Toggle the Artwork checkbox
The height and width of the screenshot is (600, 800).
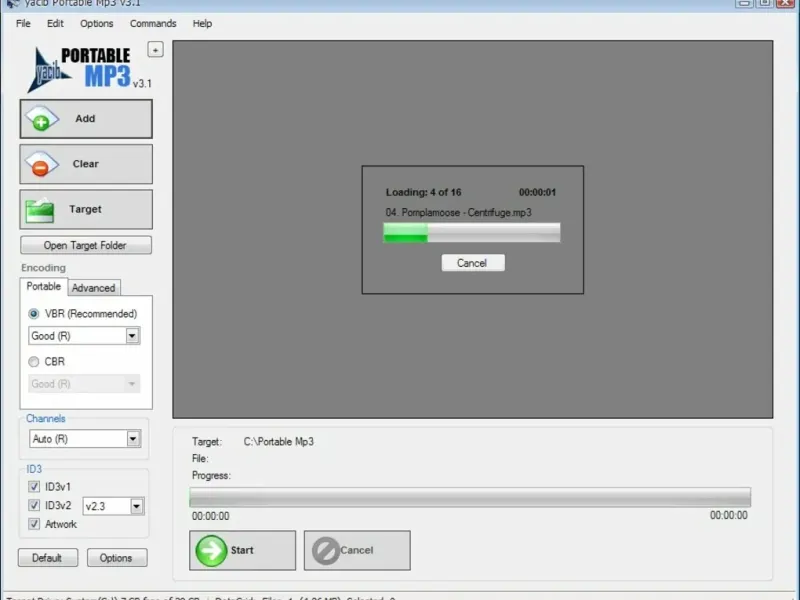(34, 524)
